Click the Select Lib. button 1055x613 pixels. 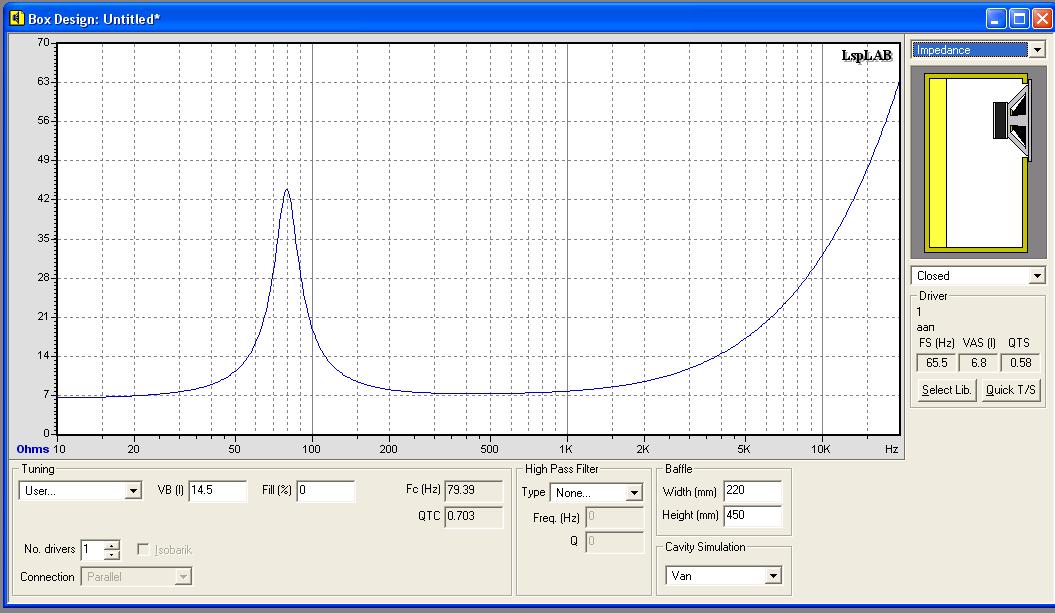coord(946,390)
